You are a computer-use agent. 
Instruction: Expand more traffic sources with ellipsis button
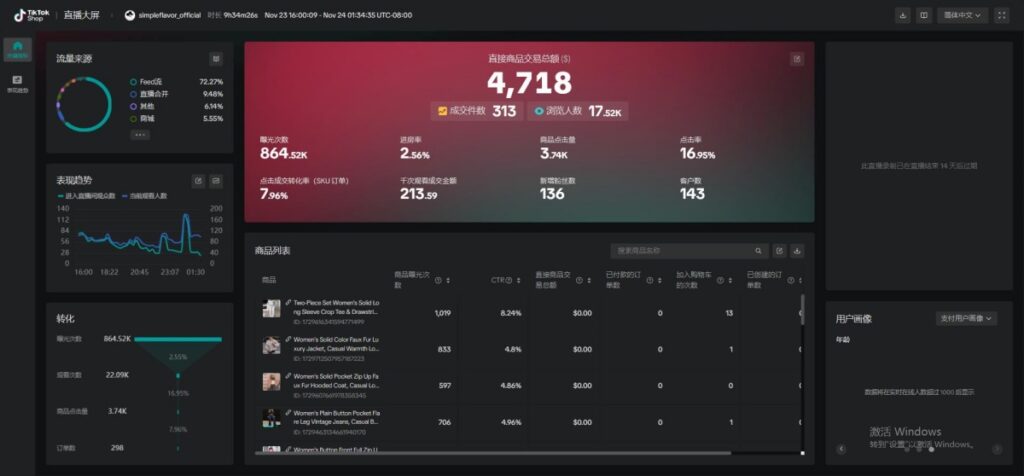click(x=139, y=134)
